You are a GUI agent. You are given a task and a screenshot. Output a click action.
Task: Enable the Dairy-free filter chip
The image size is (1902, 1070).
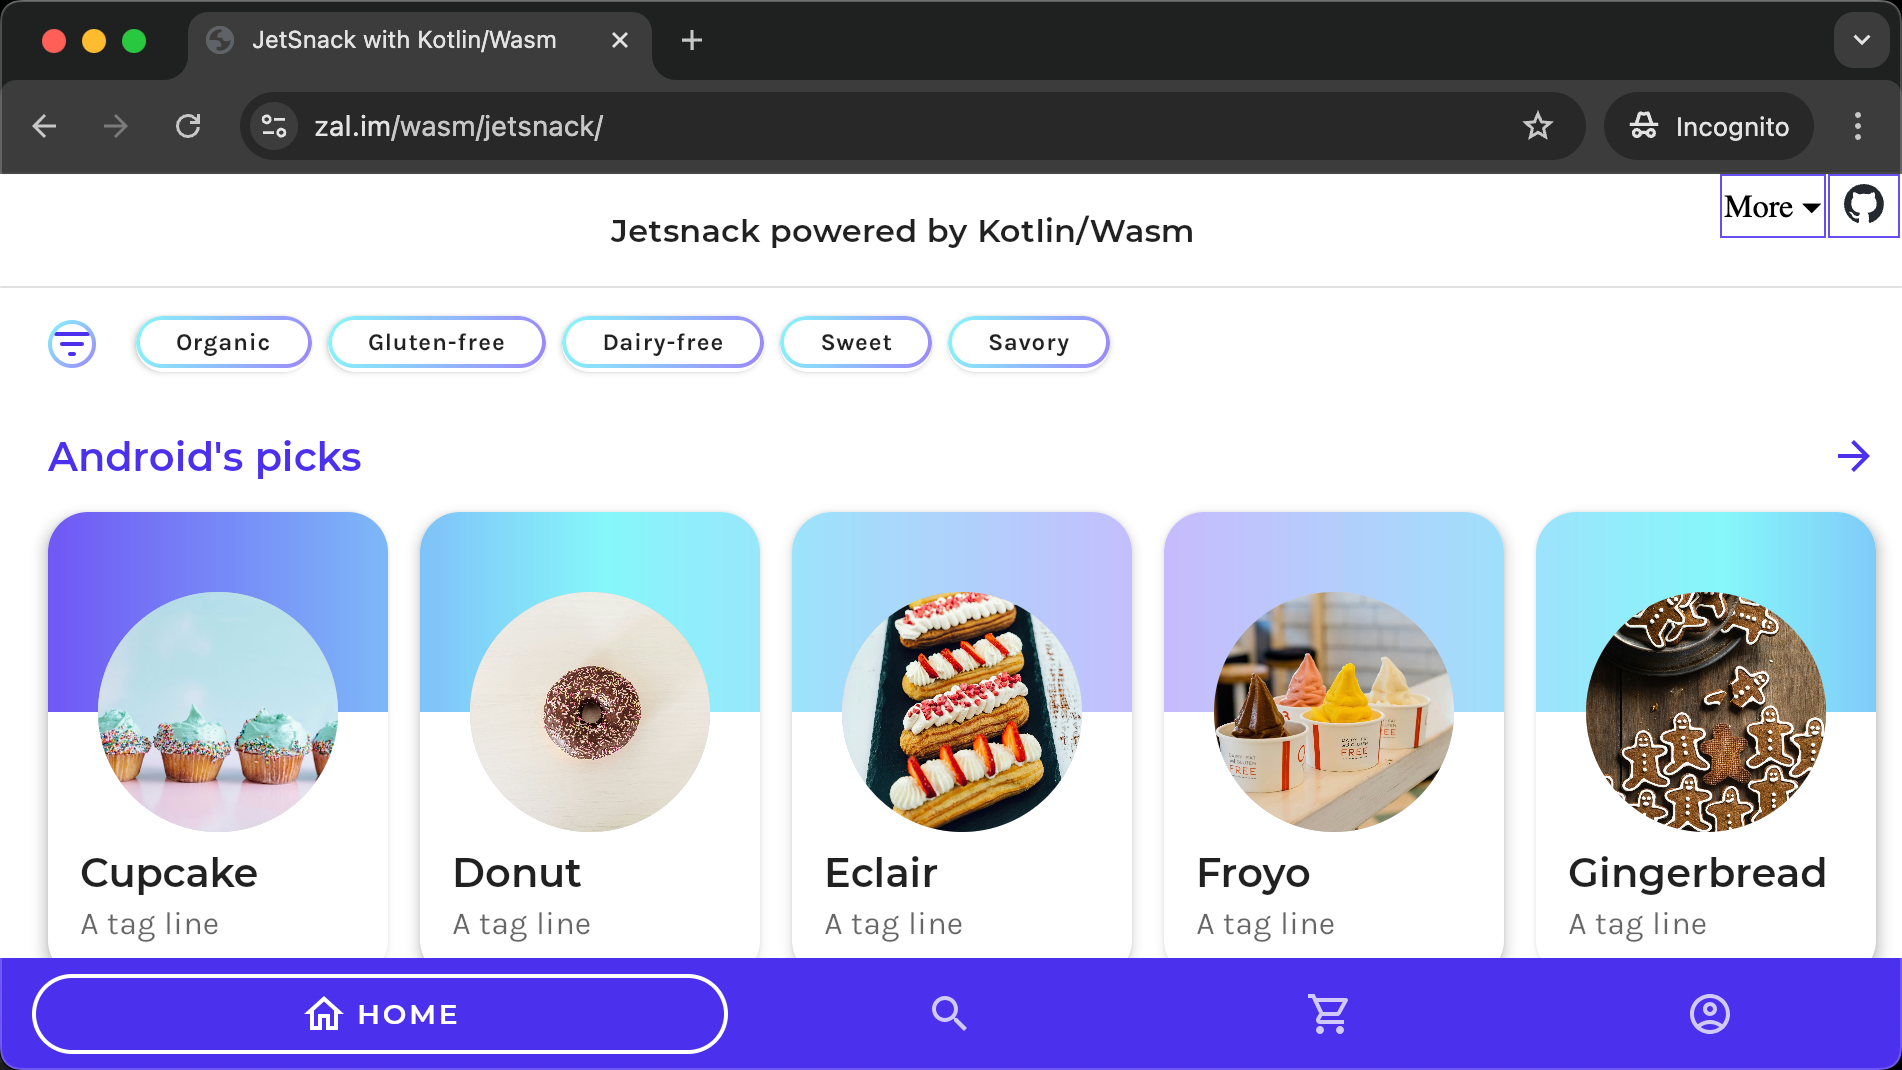pyautogui.click(x=663, y=343)
